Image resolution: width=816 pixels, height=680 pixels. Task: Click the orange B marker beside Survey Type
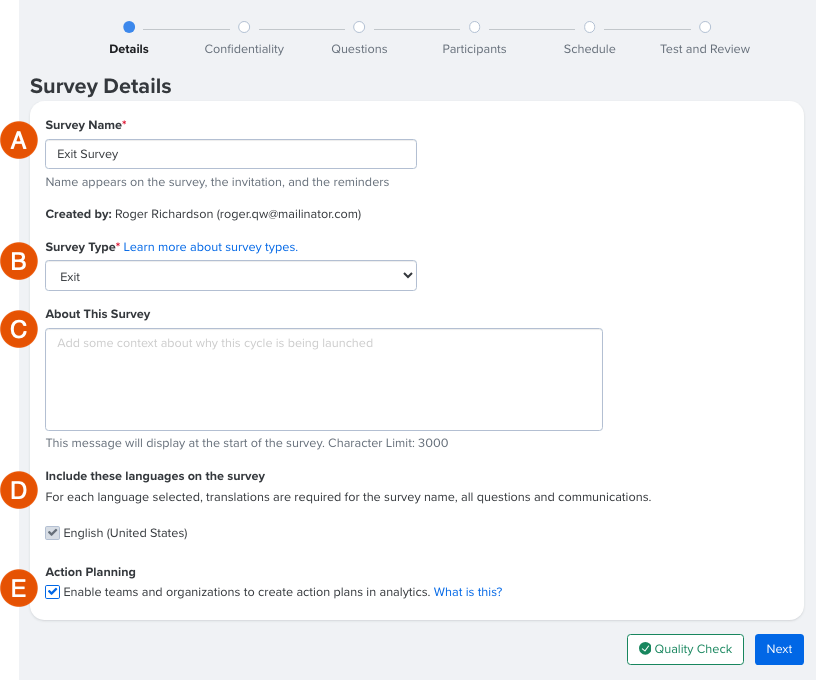pos(19,261)
